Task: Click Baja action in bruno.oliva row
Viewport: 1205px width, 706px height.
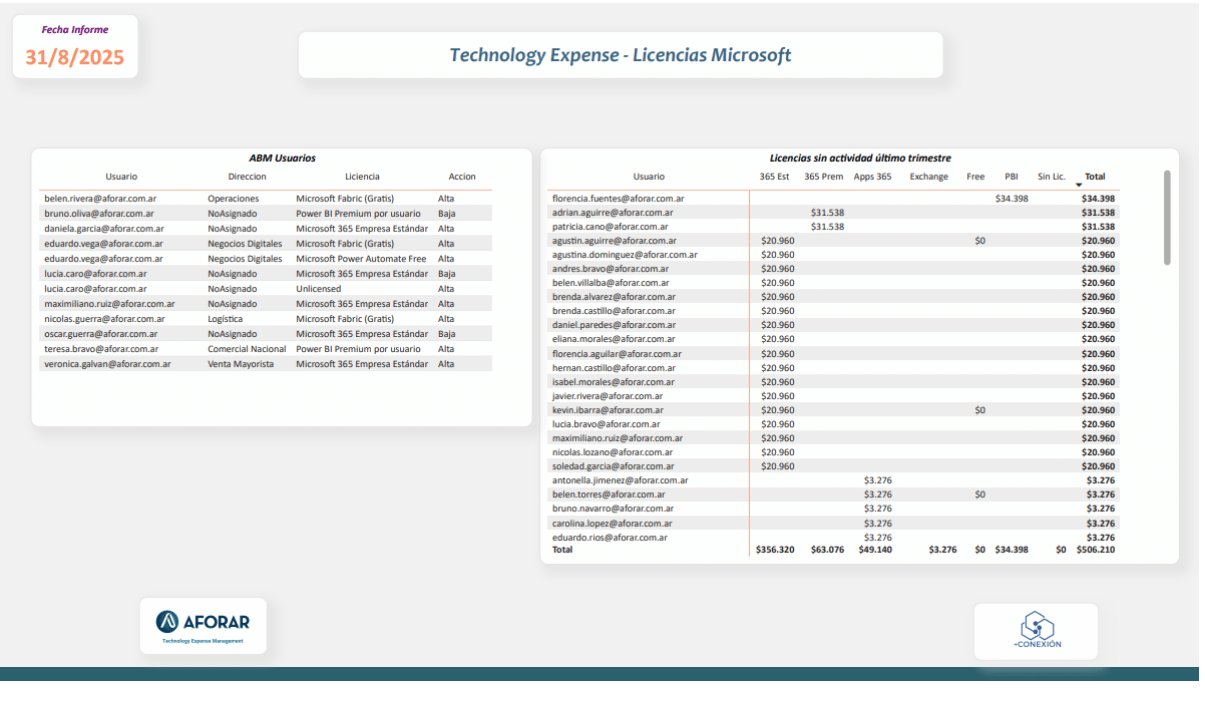Action: point(446,213)
